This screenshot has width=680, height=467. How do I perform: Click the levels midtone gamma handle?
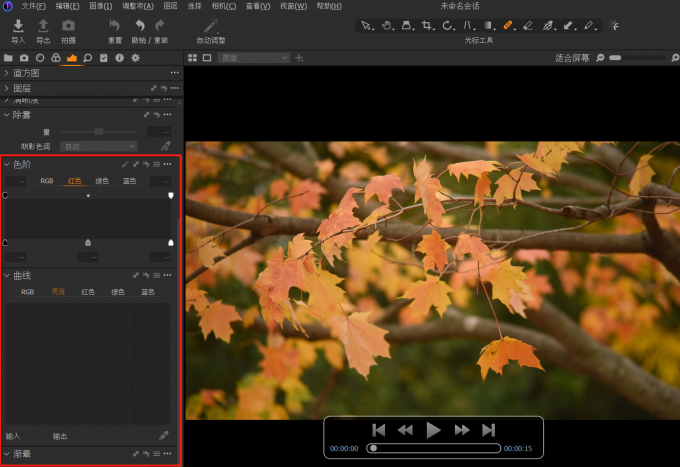[x=88, y=243]
